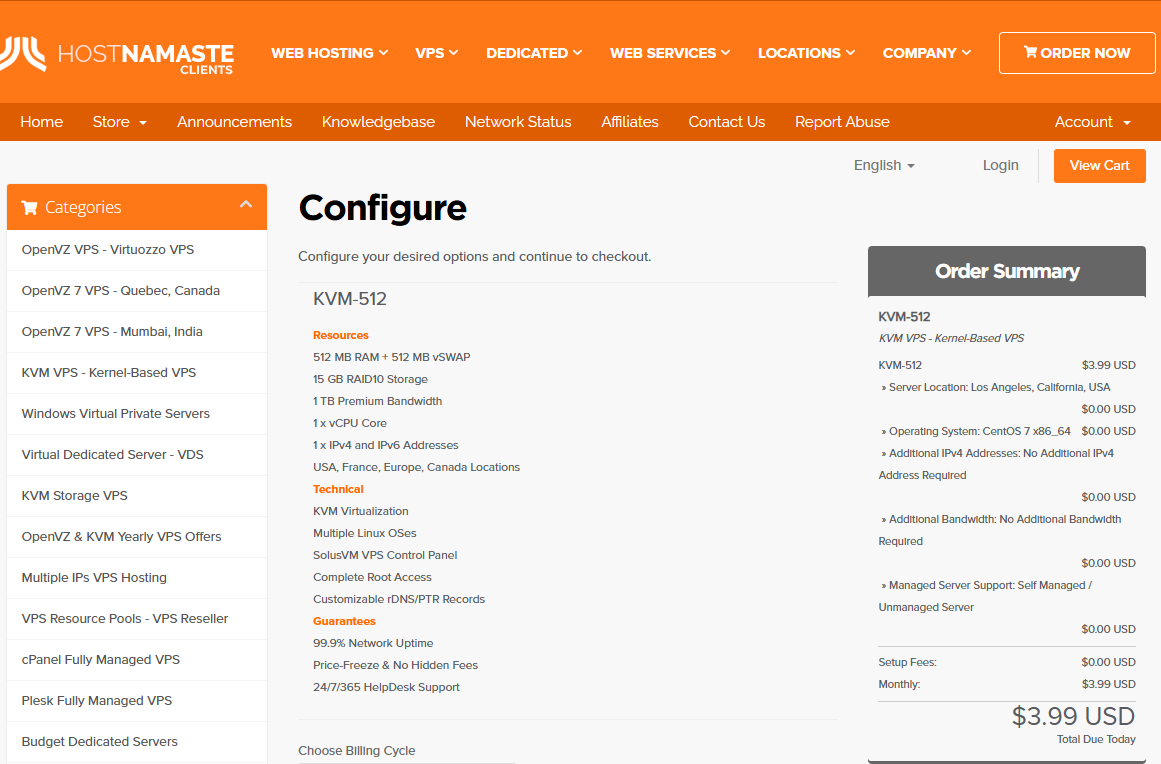The width and height of the screenshot is (1161, 764).
Task: Open the Knowledgebase
Action: [x=378, y=122]
